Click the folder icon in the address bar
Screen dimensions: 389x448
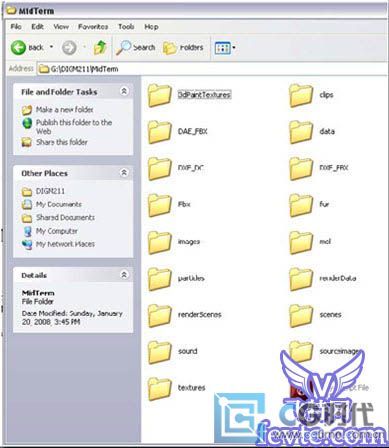[44, 69]
